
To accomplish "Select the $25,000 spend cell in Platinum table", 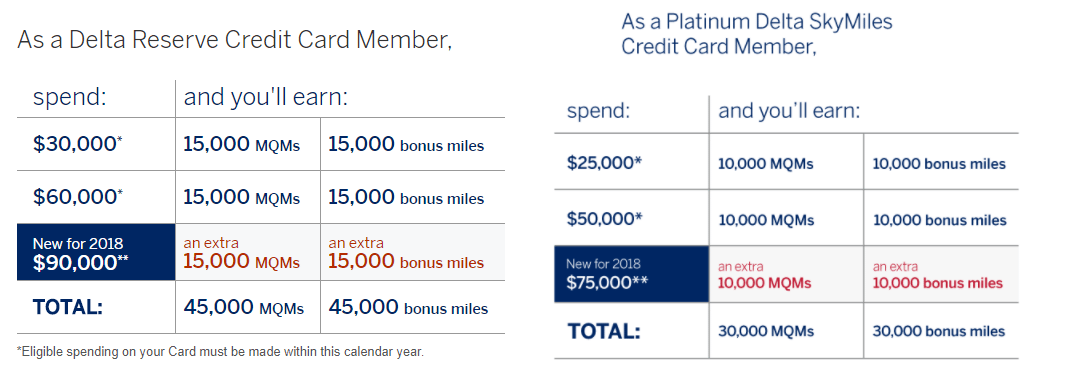I will [x=631, y=164].
